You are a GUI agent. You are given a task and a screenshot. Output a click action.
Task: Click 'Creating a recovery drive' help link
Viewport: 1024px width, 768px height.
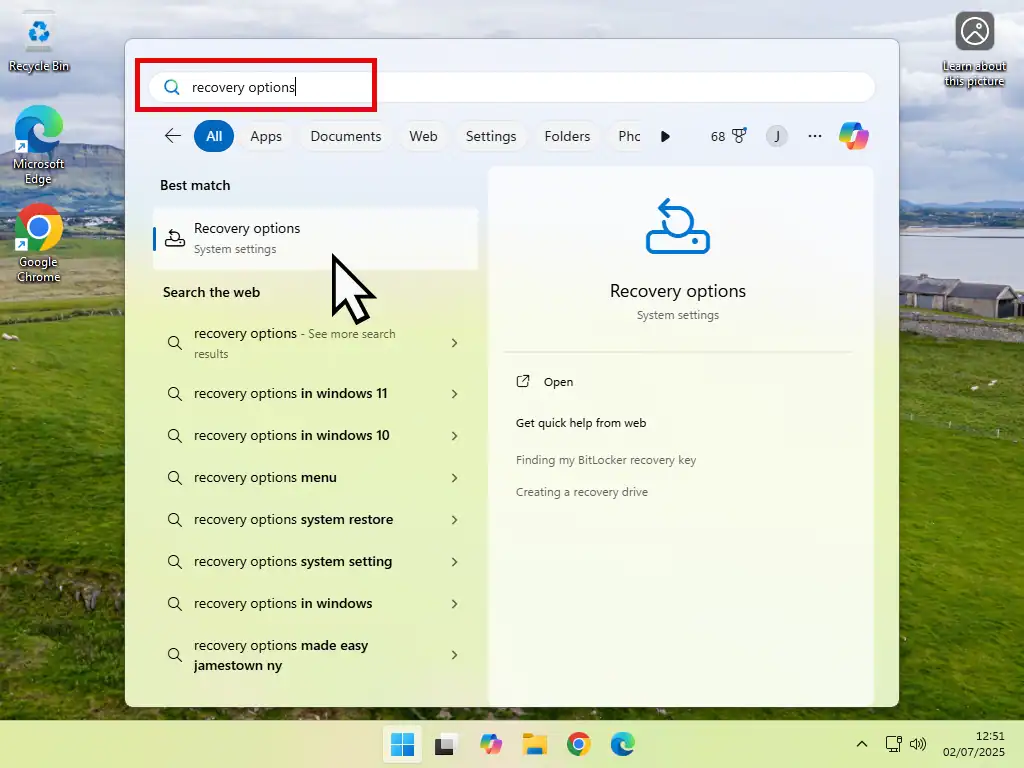582,492
